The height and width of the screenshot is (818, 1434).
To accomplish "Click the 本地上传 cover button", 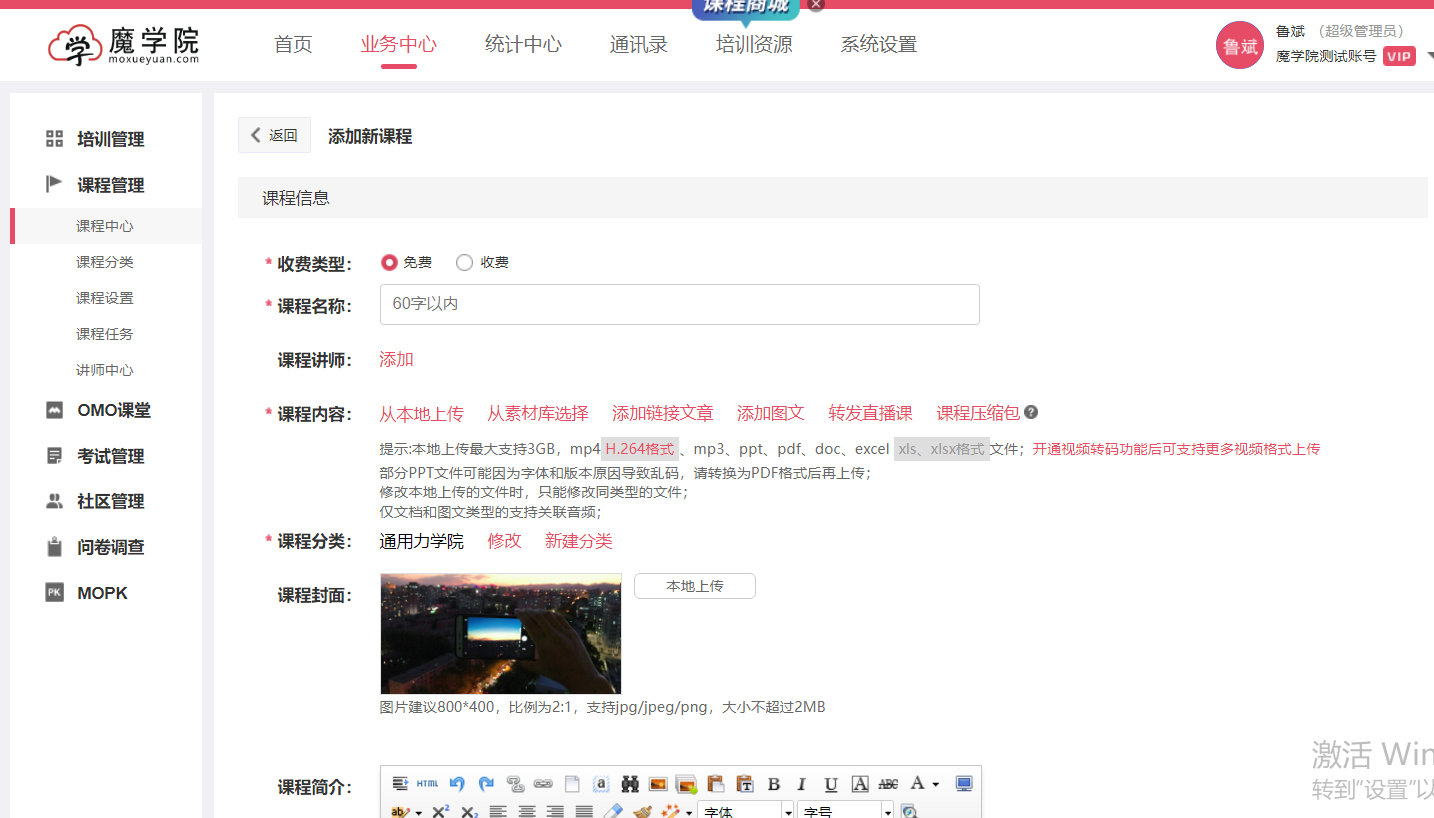I will [x=695, y=586].
